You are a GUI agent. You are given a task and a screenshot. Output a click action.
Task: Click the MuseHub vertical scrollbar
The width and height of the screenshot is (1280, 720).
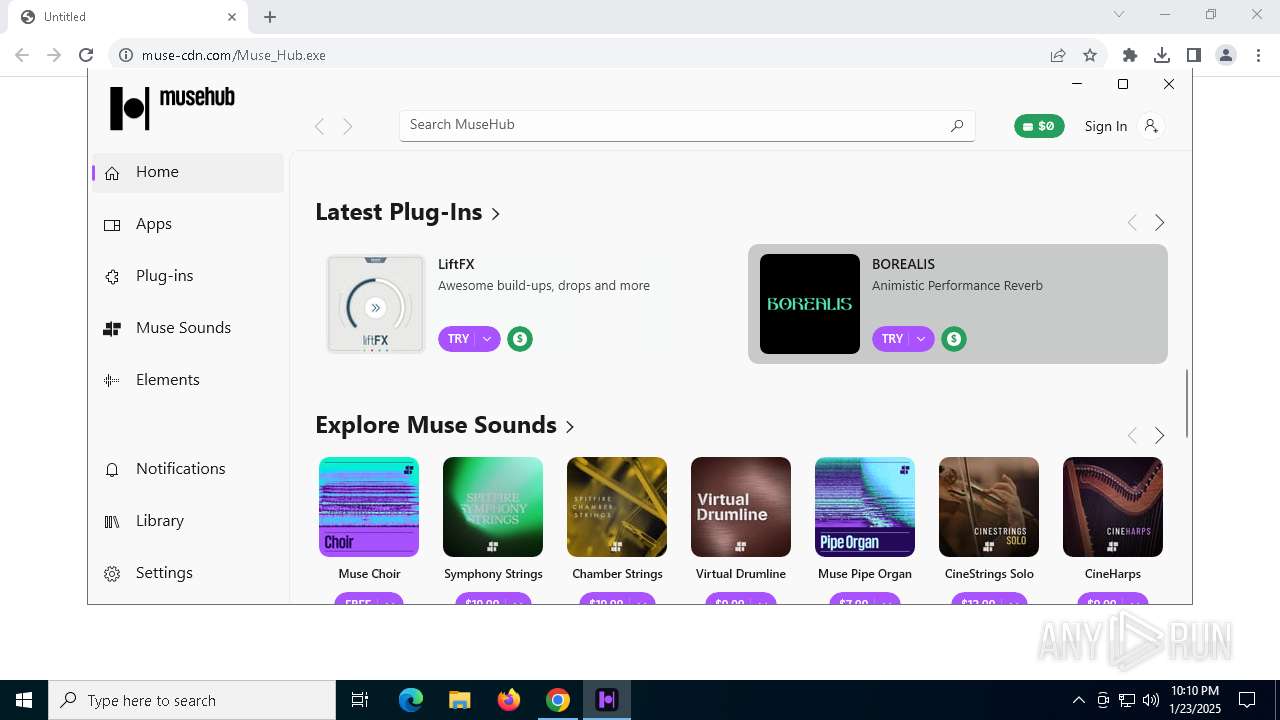coord(1187,404)
